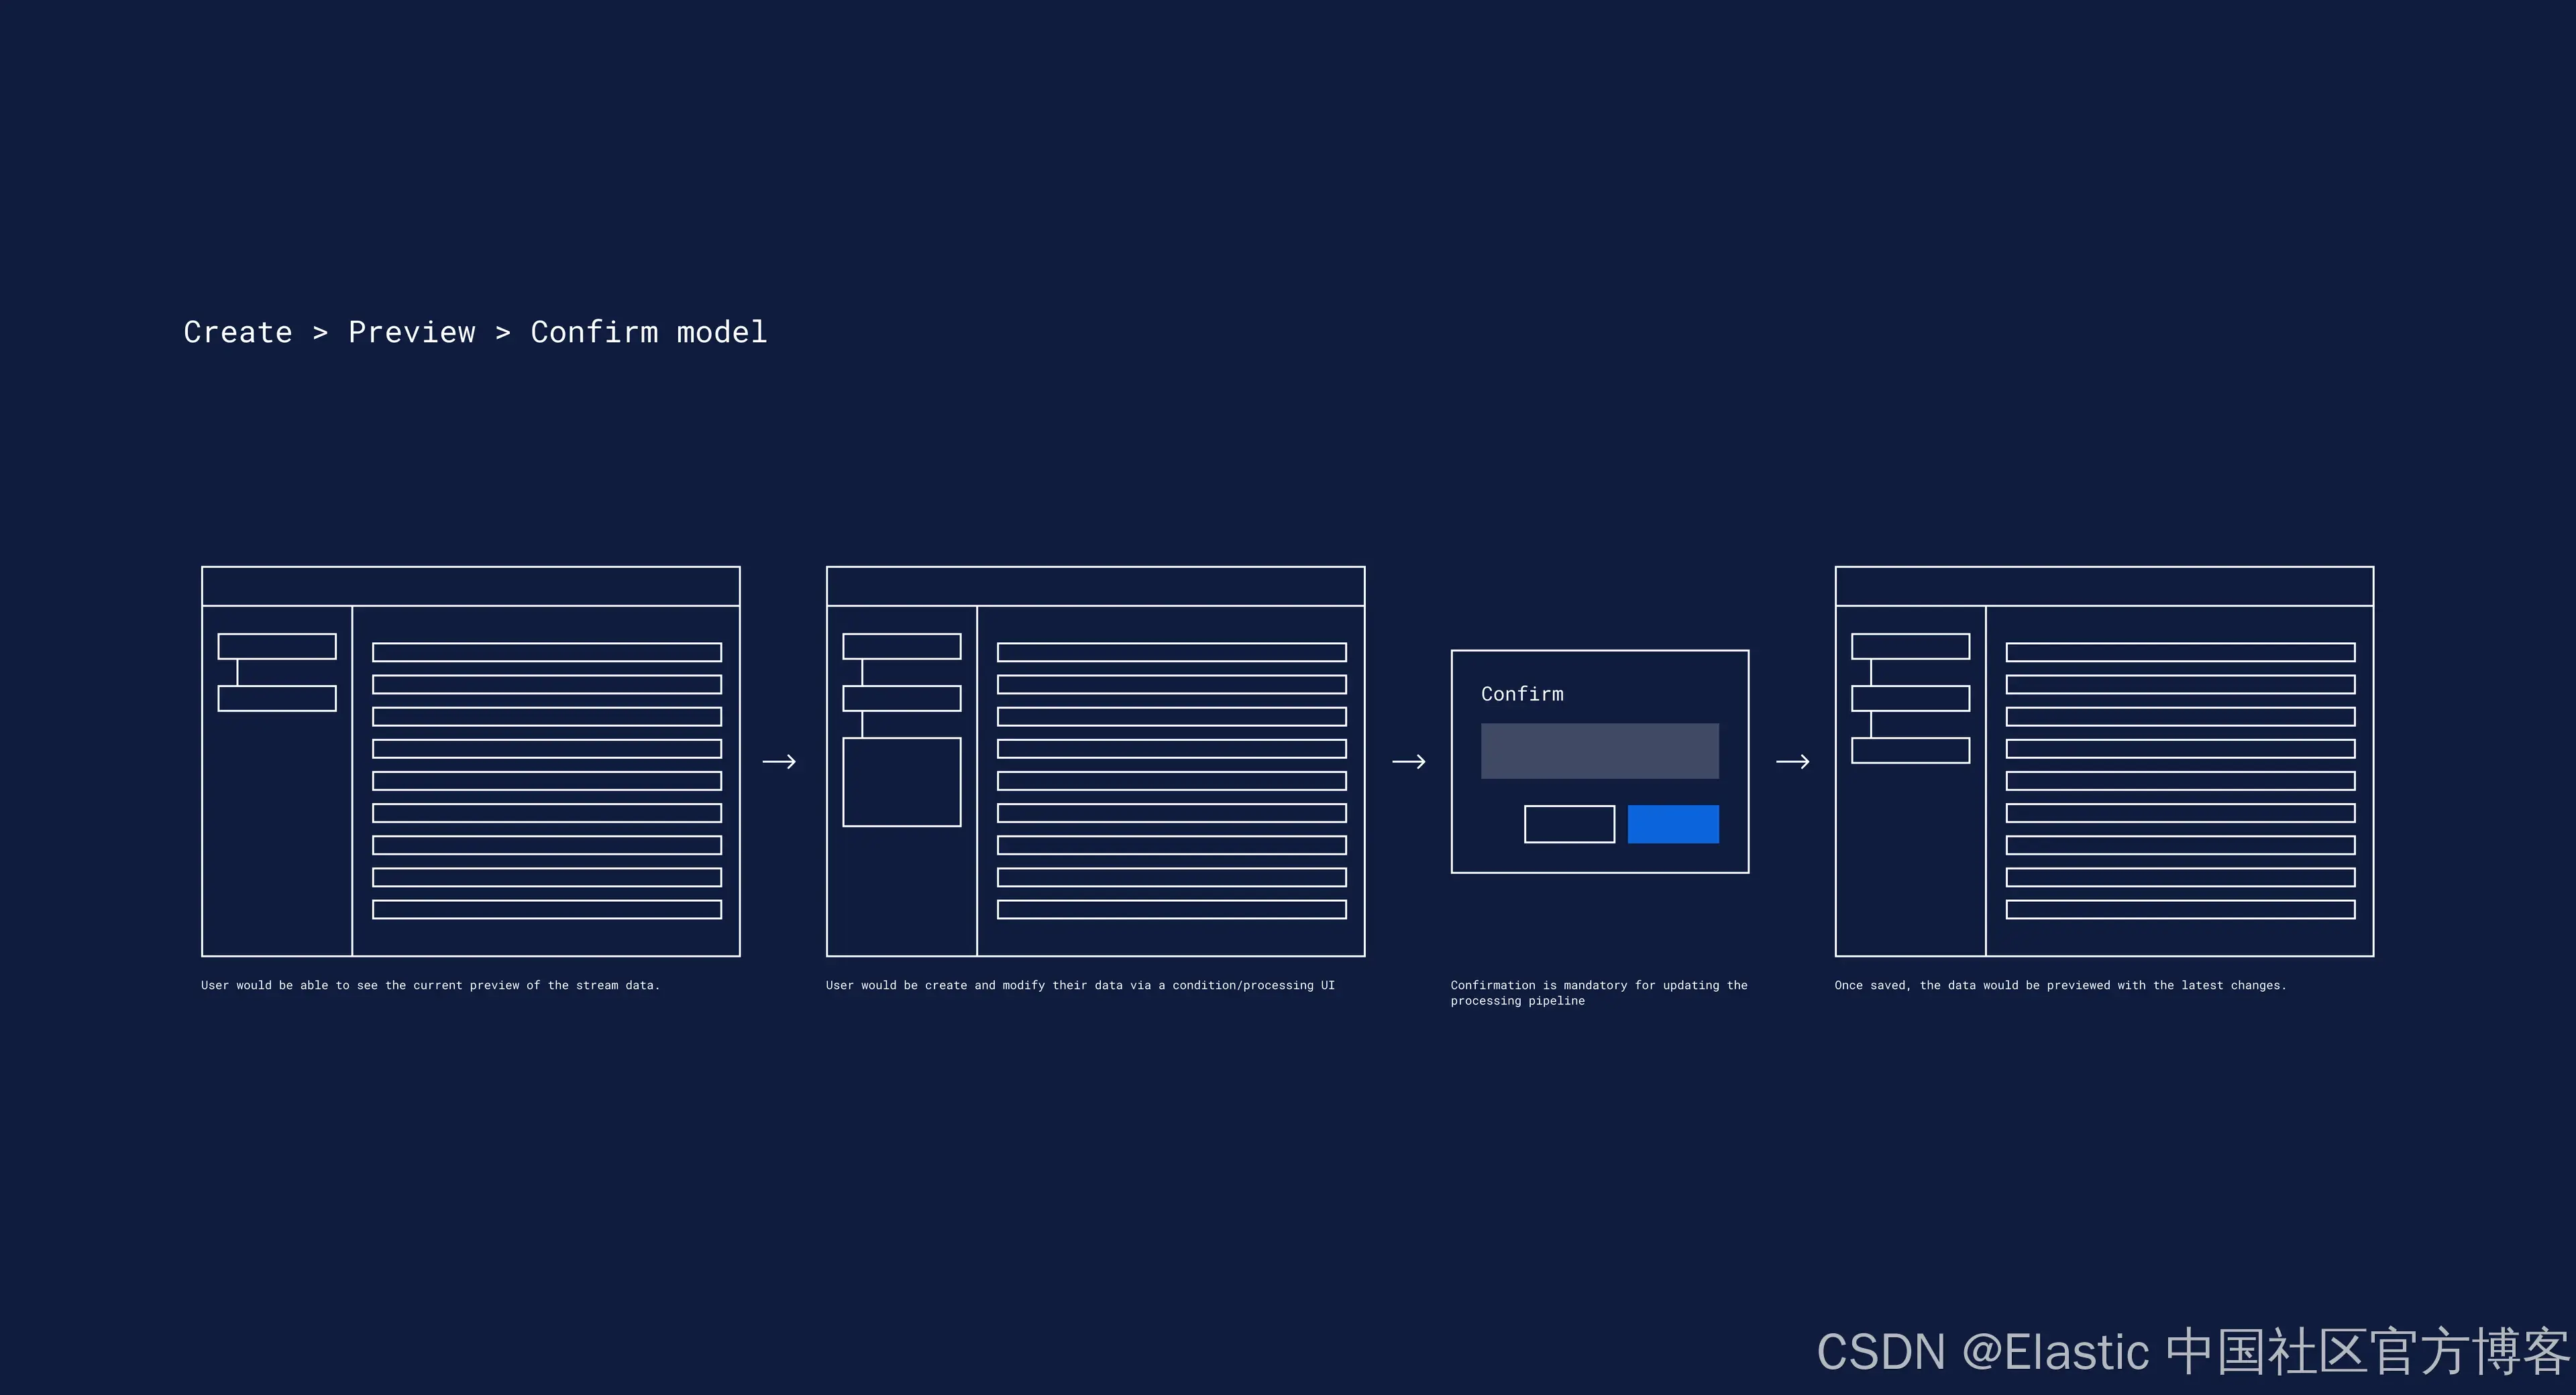
Task: Click the last data row in second wireframe
Action: click(x=1171, y=909)
